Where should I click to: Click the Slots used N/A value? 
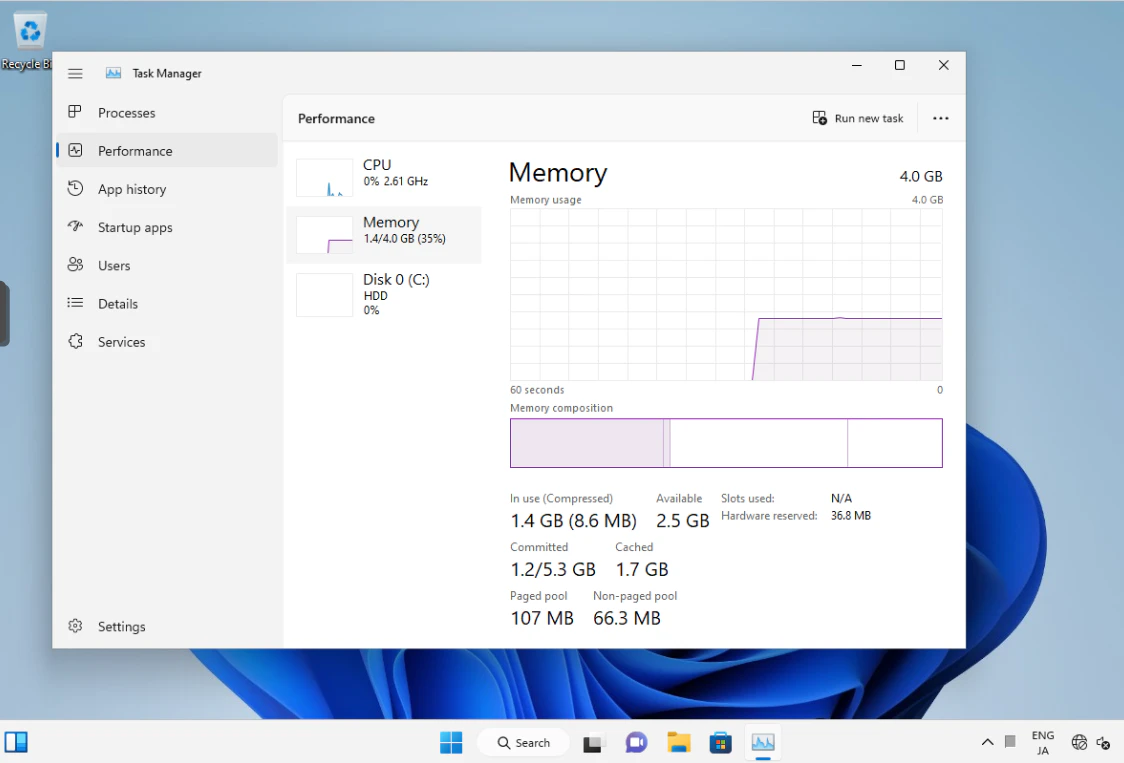coord(841,498)
